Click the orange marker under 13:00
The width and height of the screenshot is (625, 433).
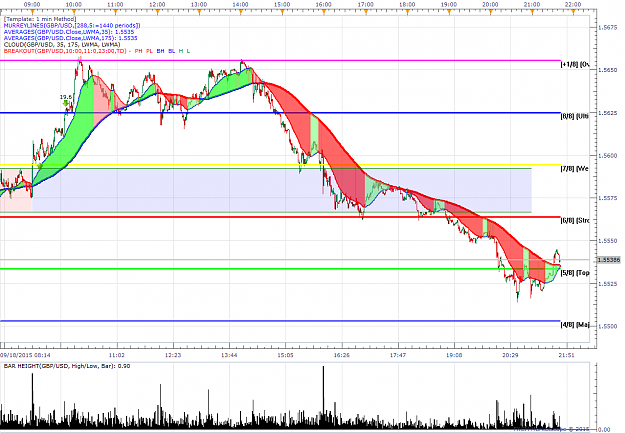tap(199, 13)
